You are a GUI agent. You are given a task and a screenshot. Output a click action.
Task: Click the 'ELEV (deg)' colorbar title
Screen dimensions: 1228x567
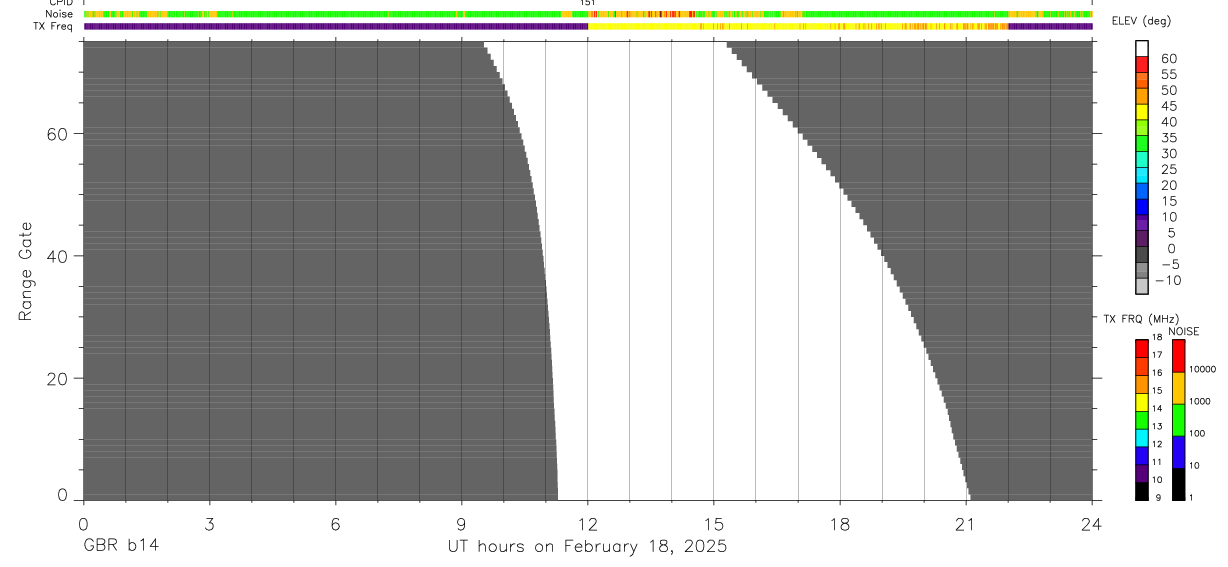coord(1141,21)
